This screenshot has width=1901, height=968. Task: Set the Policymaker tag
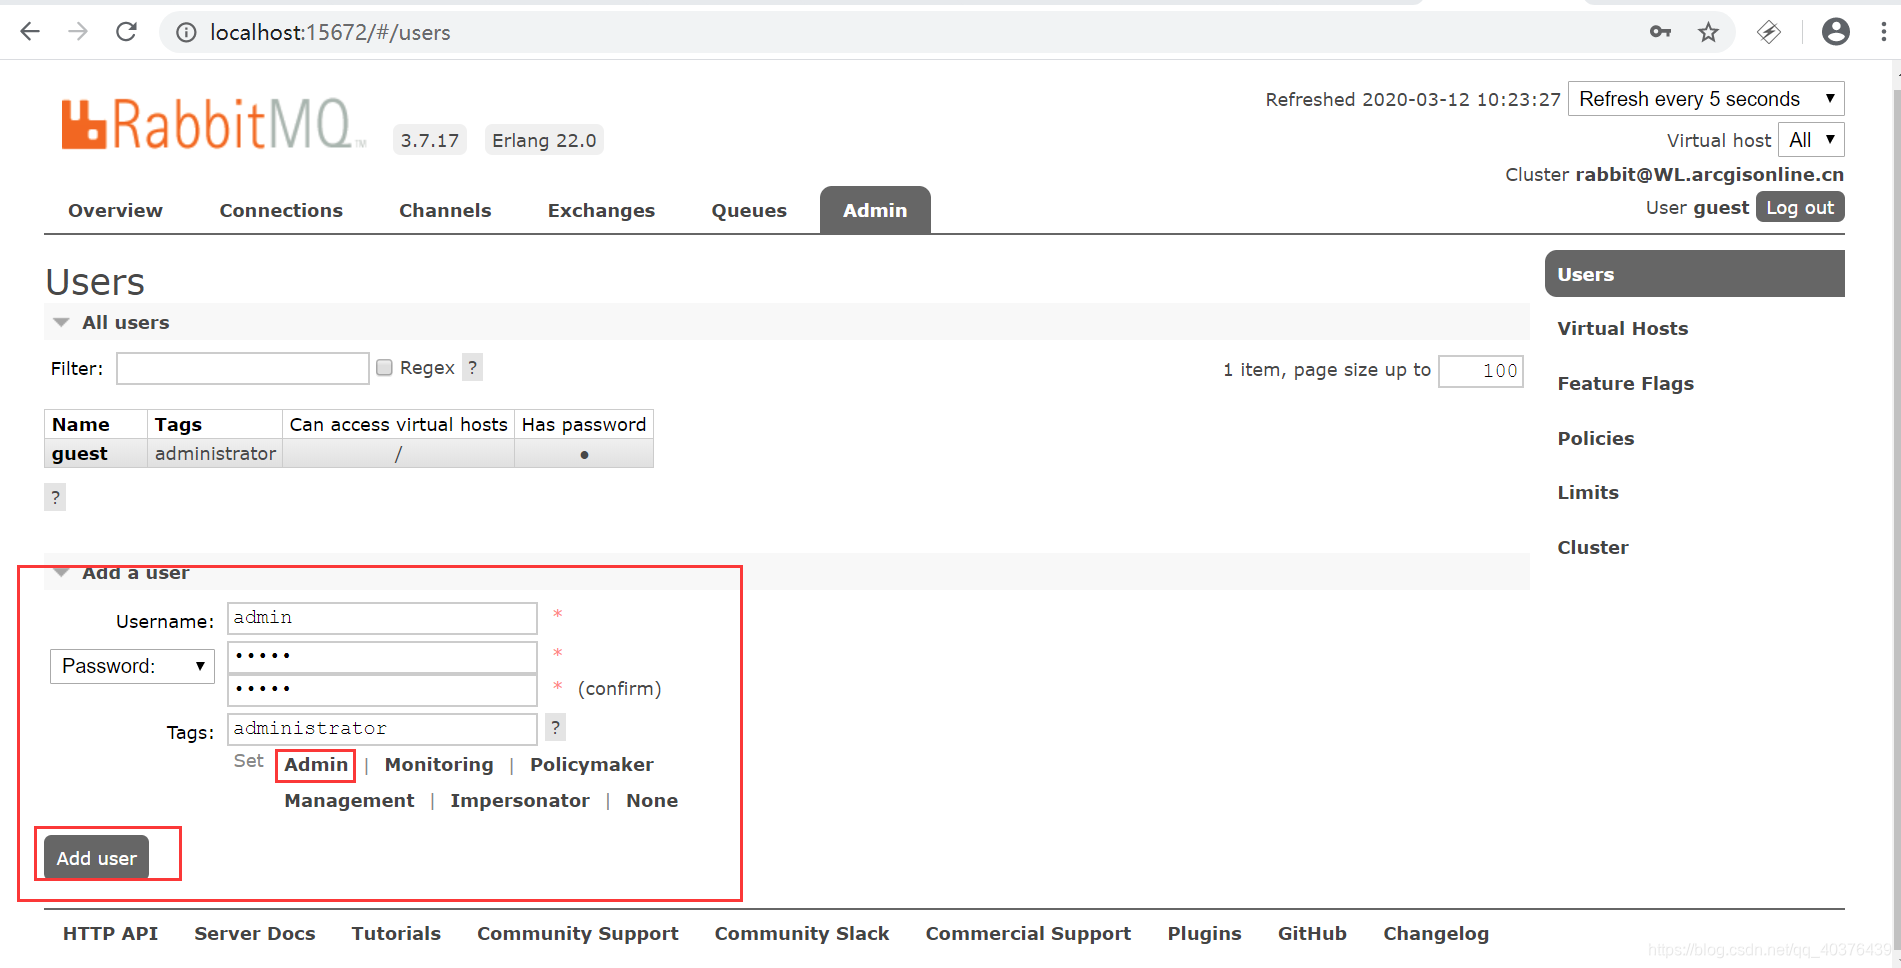point(591,764)
